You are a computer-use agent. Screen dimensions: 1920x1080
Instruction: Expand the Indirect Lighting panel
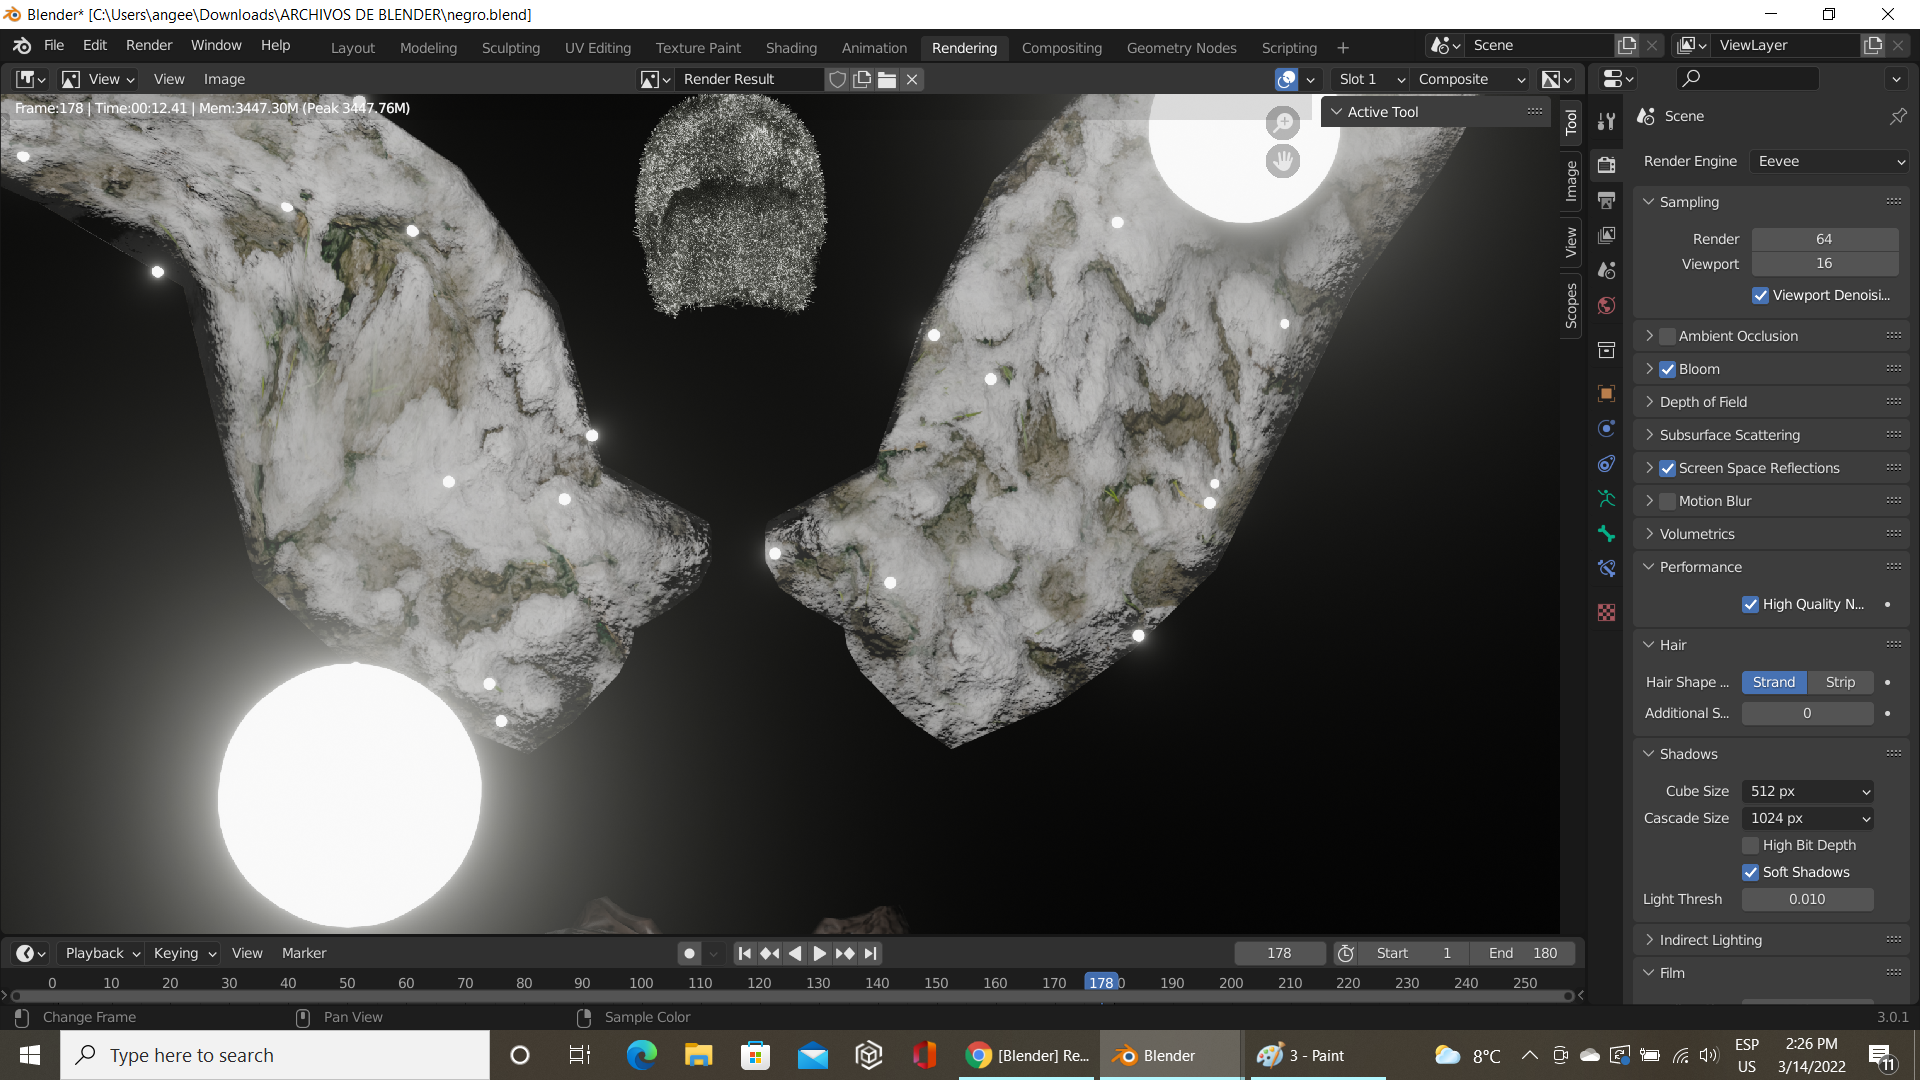1710,940
